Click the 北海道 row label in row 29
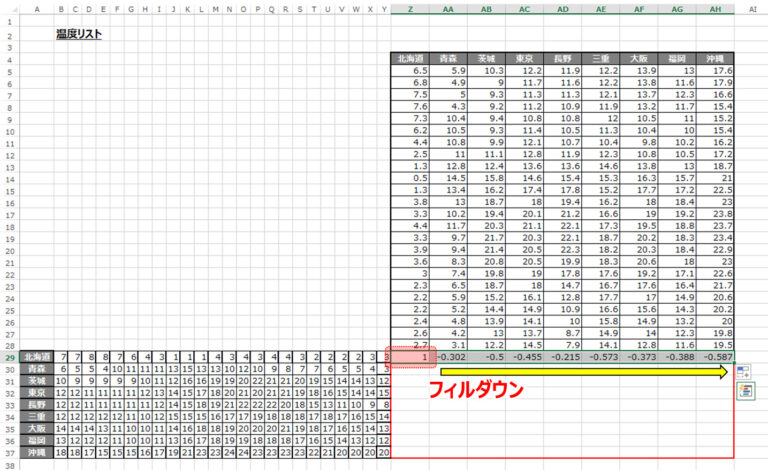Image resolution: width=768 pixels, height=470 pixels. coord(37,357)
